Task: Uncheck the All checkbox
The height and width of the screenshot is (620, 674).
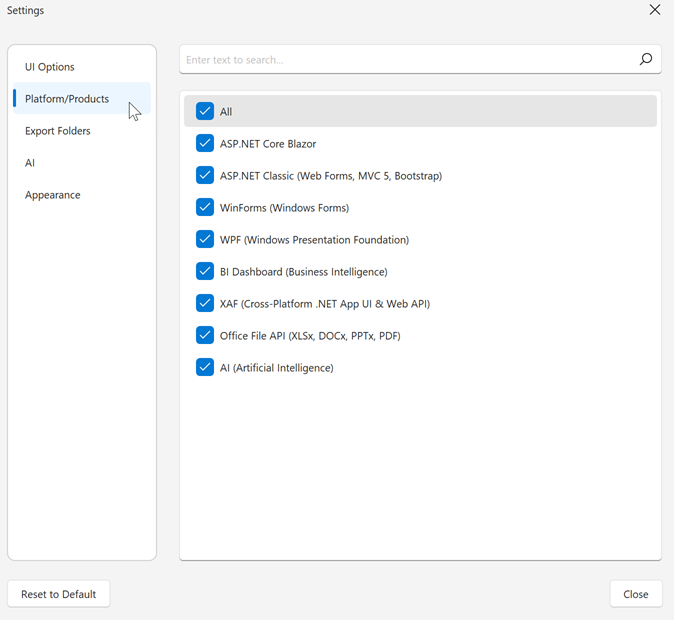Action: point(205,111)
